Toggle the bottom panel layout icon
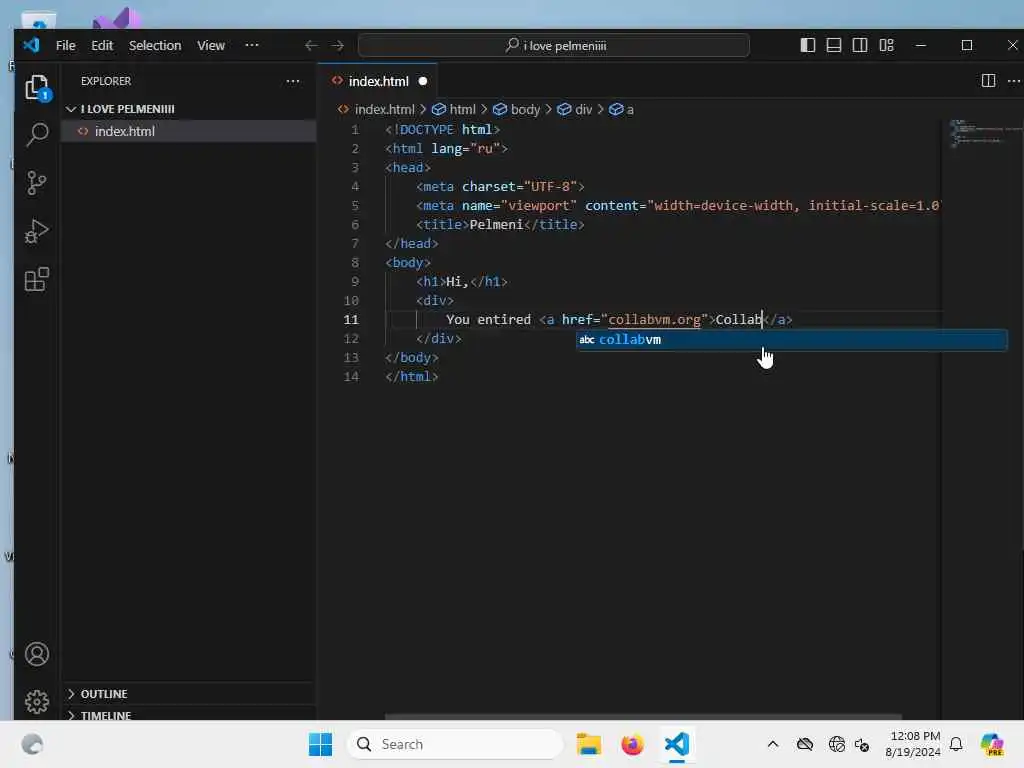This screenshot has width=1024, height=768. point(834,45)
